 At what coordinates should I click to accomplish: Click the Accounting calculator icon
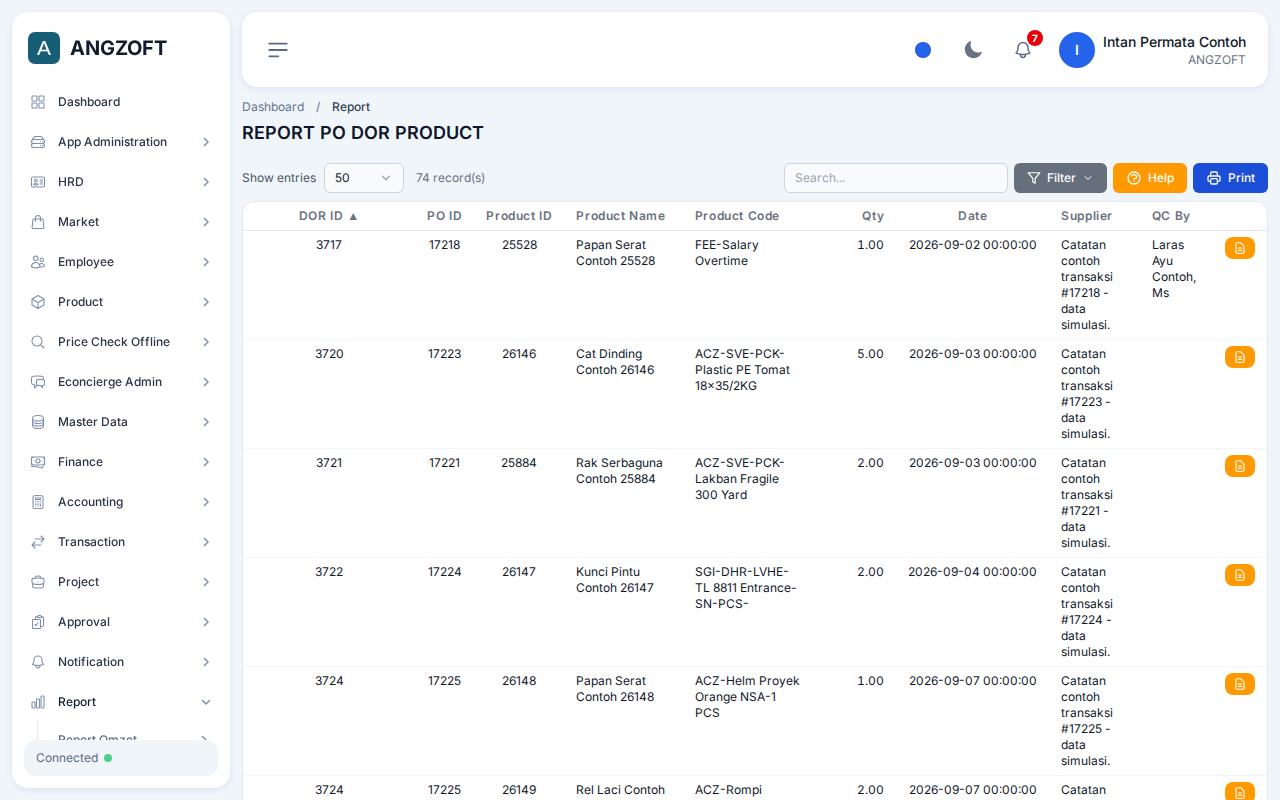coord(38,502)
